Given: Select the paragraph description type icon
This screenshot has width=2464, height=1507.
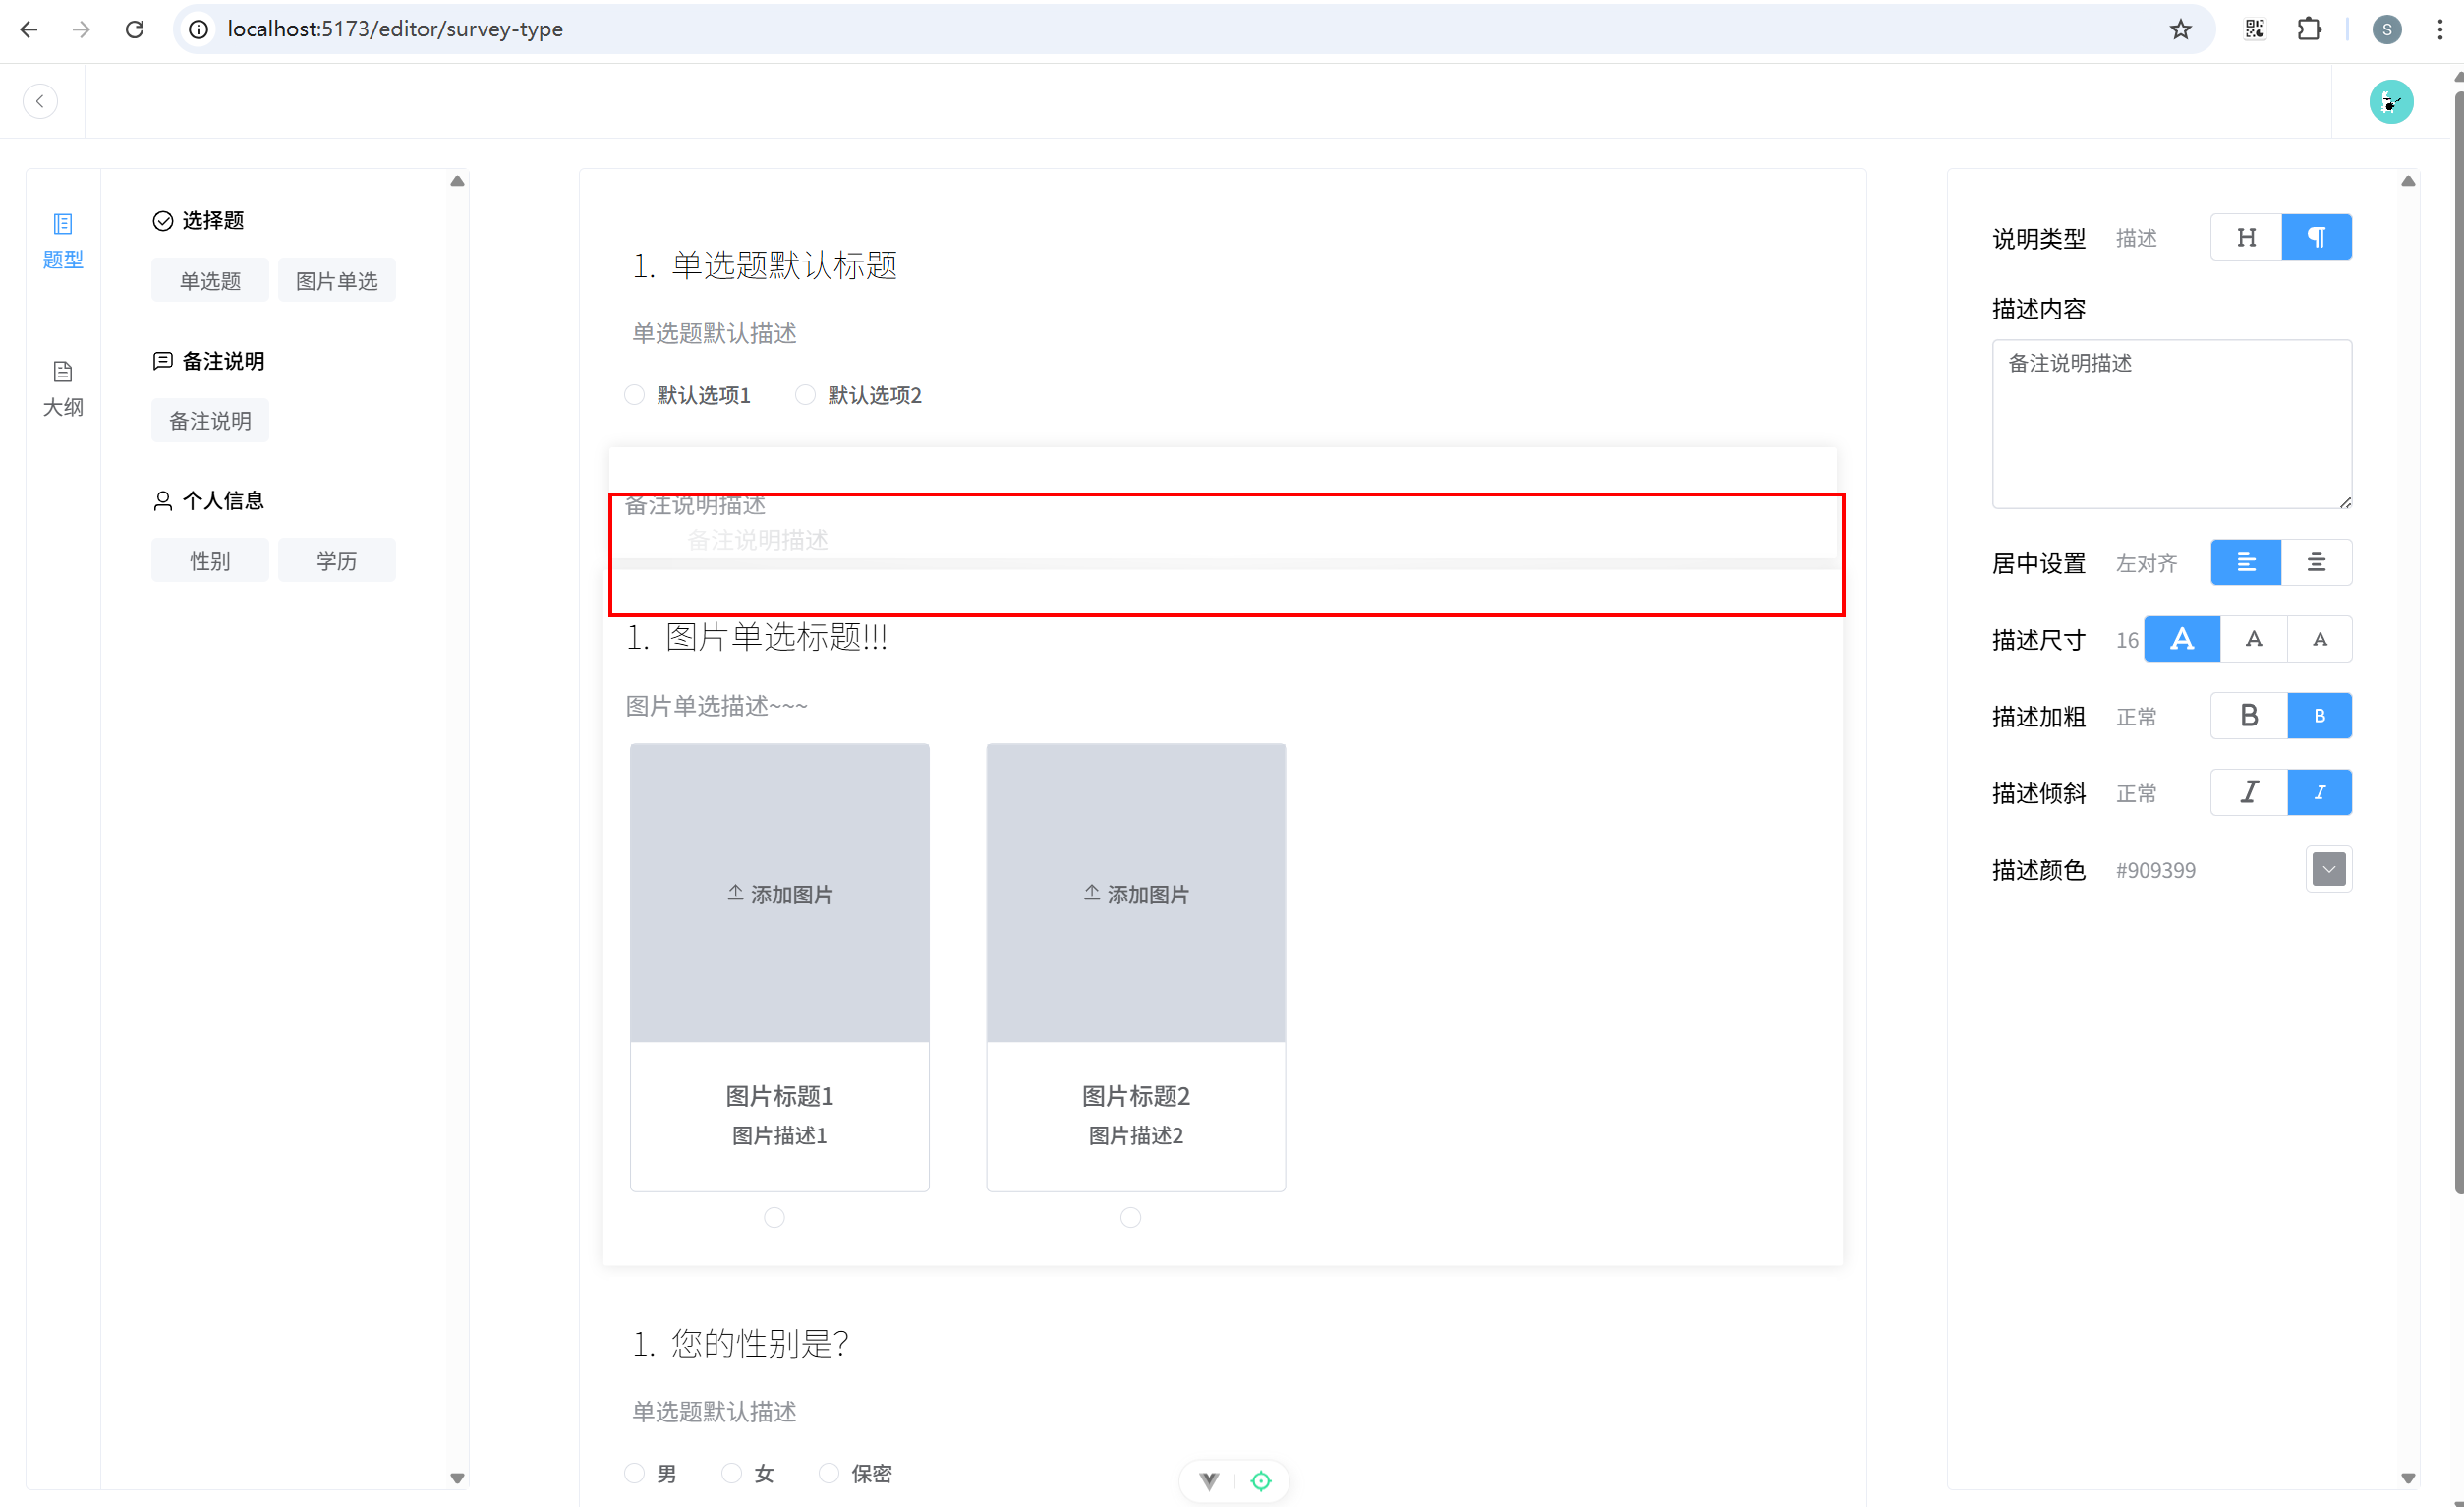Looking at the screenshot, I should [2316, 237].
